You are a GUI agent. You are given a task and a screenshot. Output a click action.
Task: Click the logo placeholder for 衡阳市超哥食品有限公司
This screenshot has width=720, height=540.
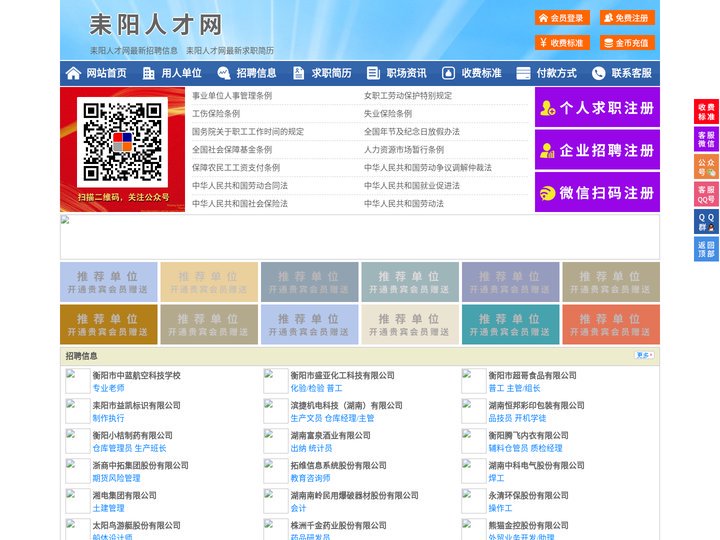coord(473,381)
